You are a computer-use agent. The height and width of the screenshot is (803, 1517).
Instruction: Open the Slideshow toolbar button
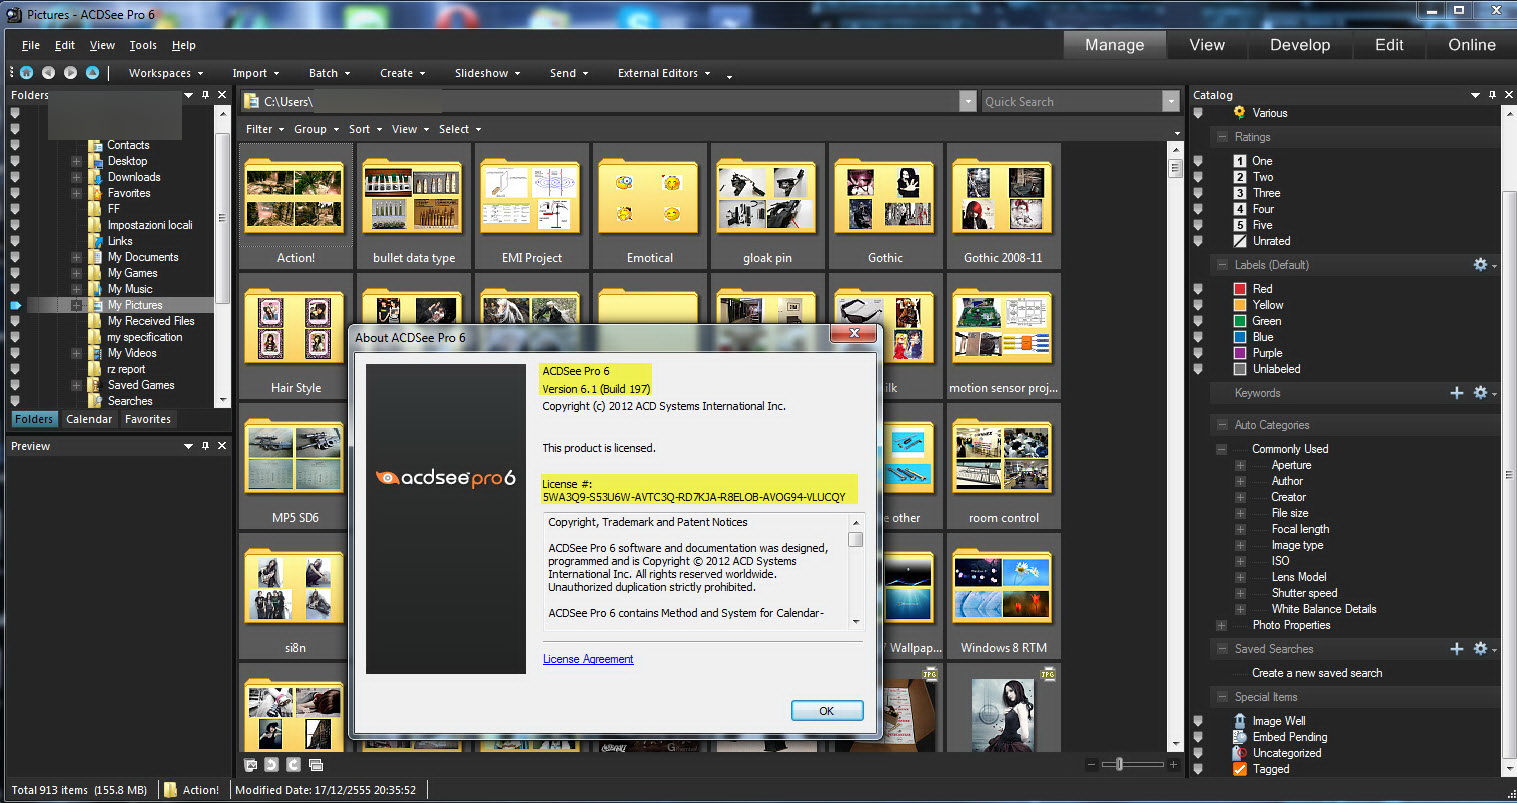(487, 73)
